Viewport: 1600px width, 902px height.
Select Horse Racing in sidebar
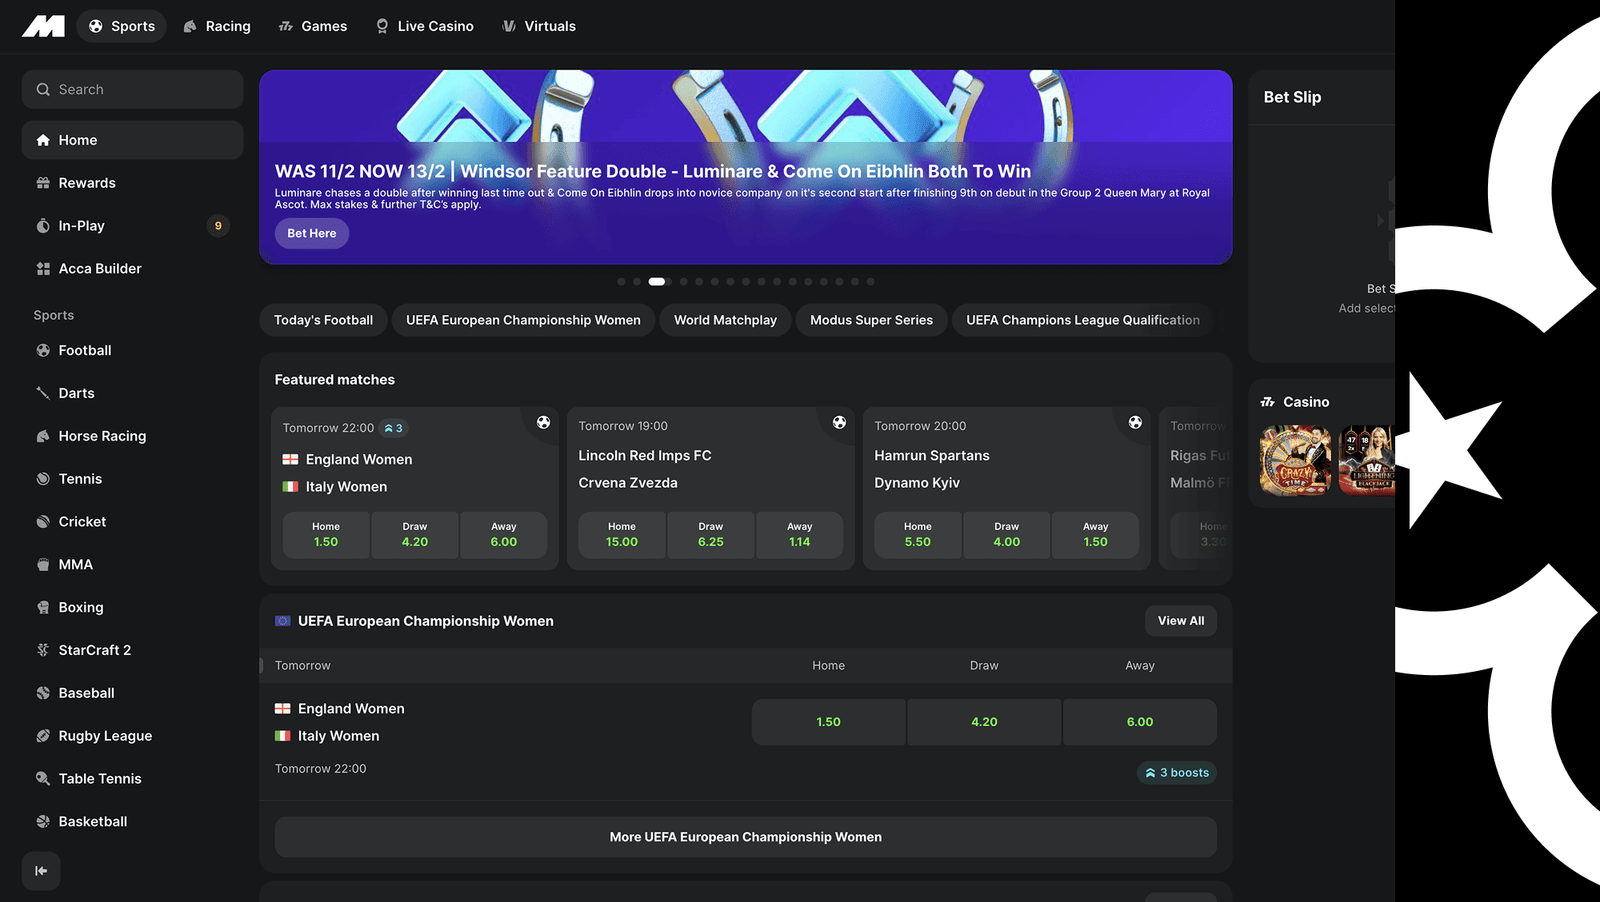[x=102, y=436]
